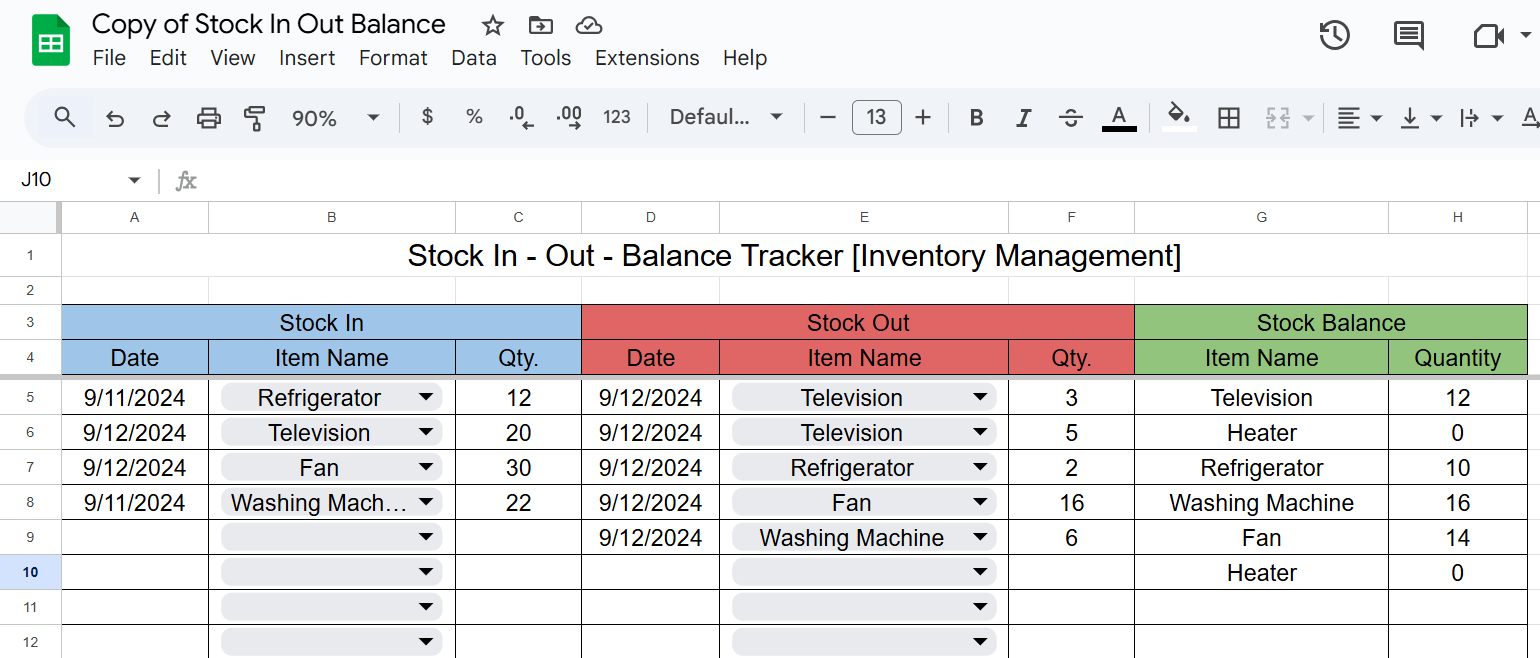1540x658 pixels.
Task: Open the Format menu
Action: click(393, 58)
